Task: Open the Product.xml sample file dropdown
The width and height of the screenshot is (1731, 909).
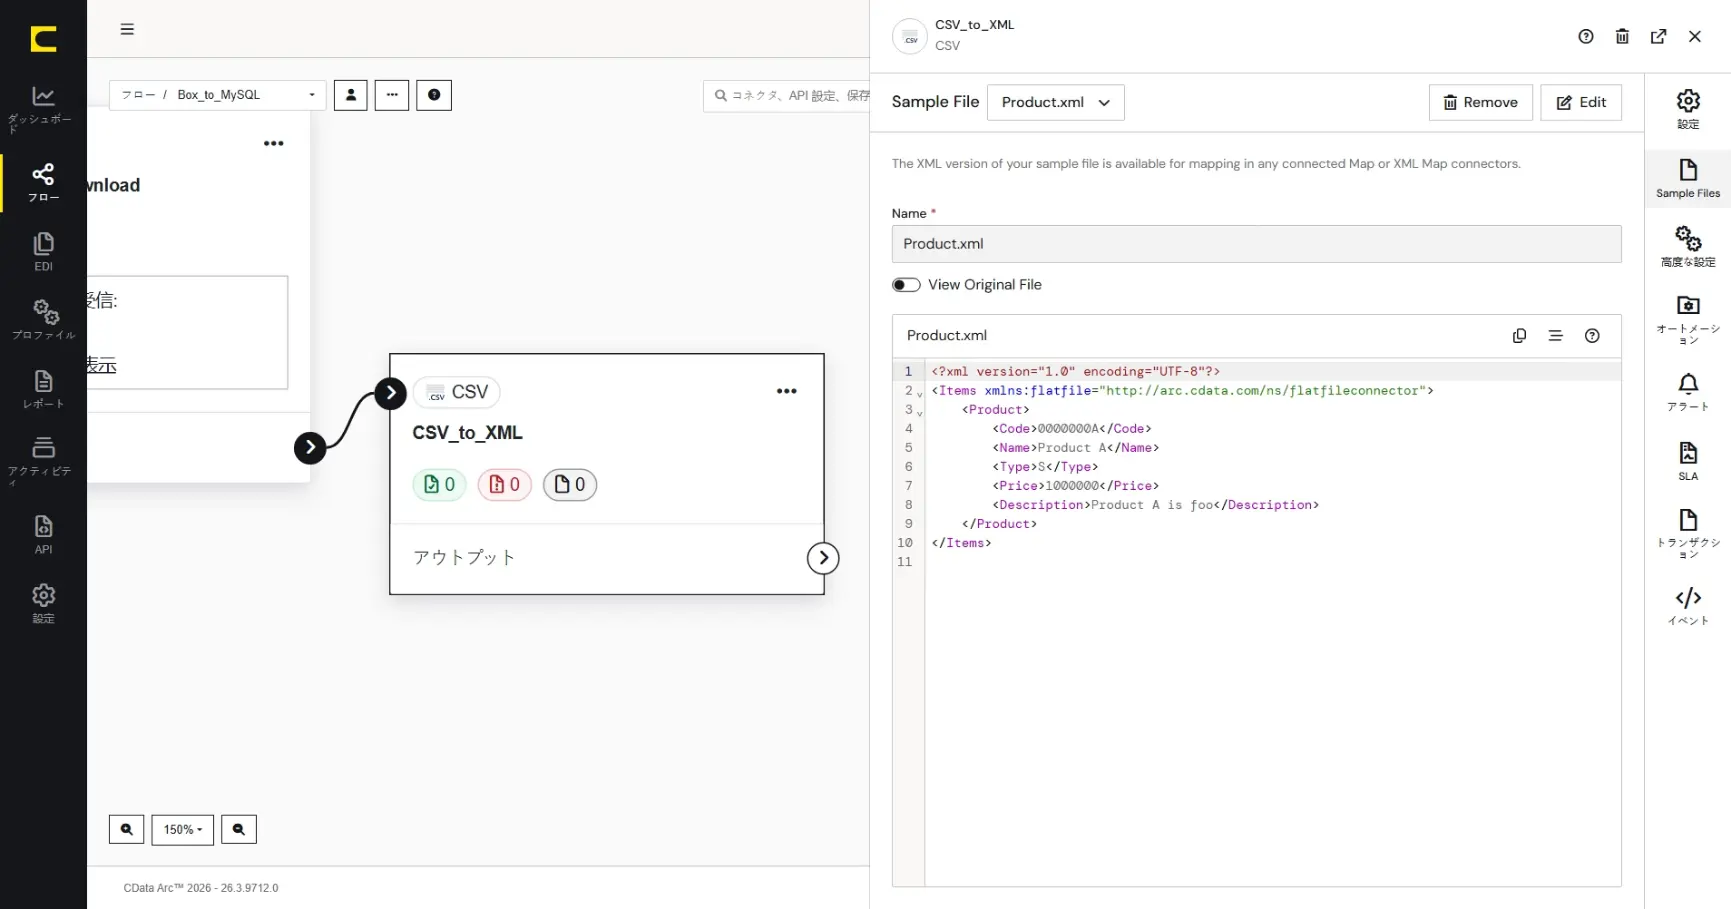Action: point(1056,103)
